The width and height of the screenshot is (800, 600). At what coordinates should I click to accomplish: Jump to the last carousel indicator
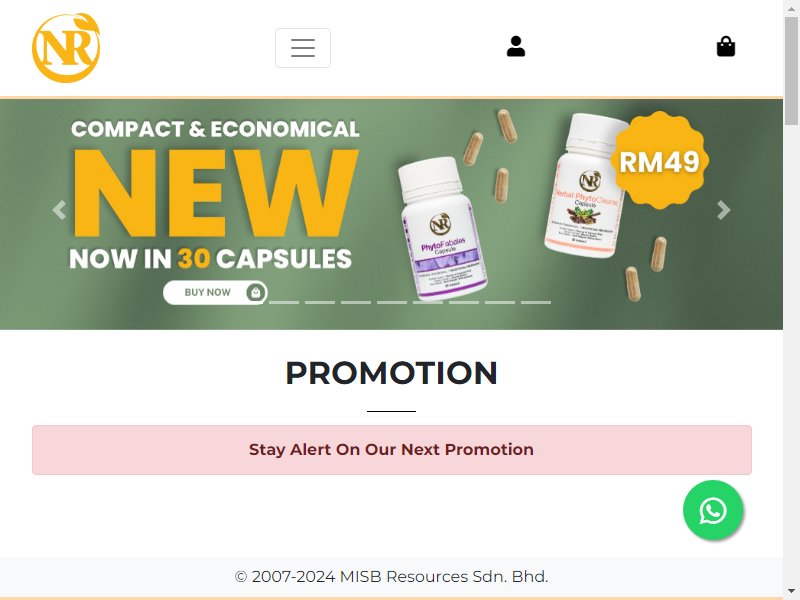pos(536,303)
